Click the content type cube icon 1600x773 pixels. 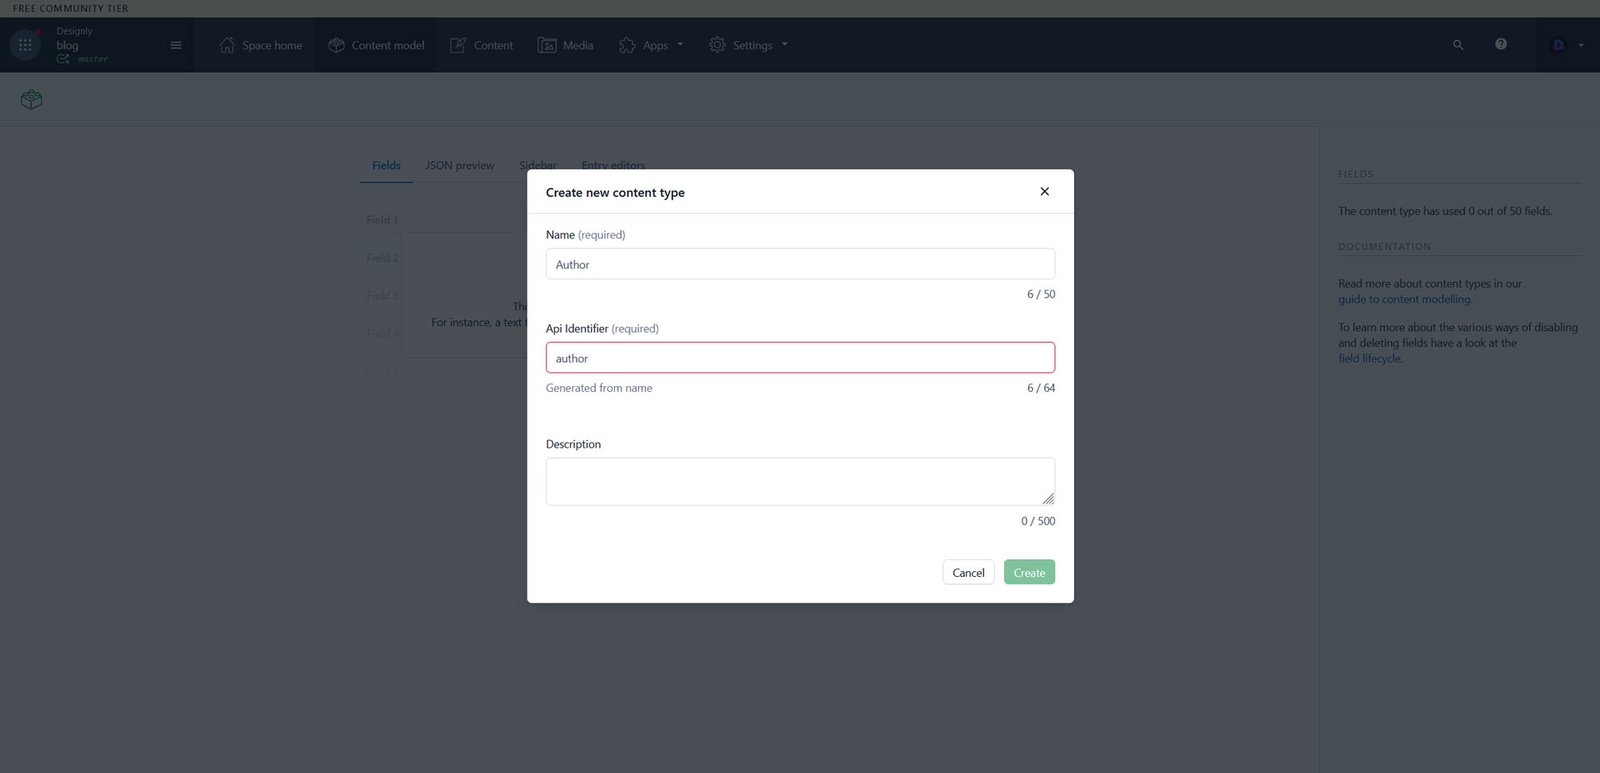tap(32, 100)
